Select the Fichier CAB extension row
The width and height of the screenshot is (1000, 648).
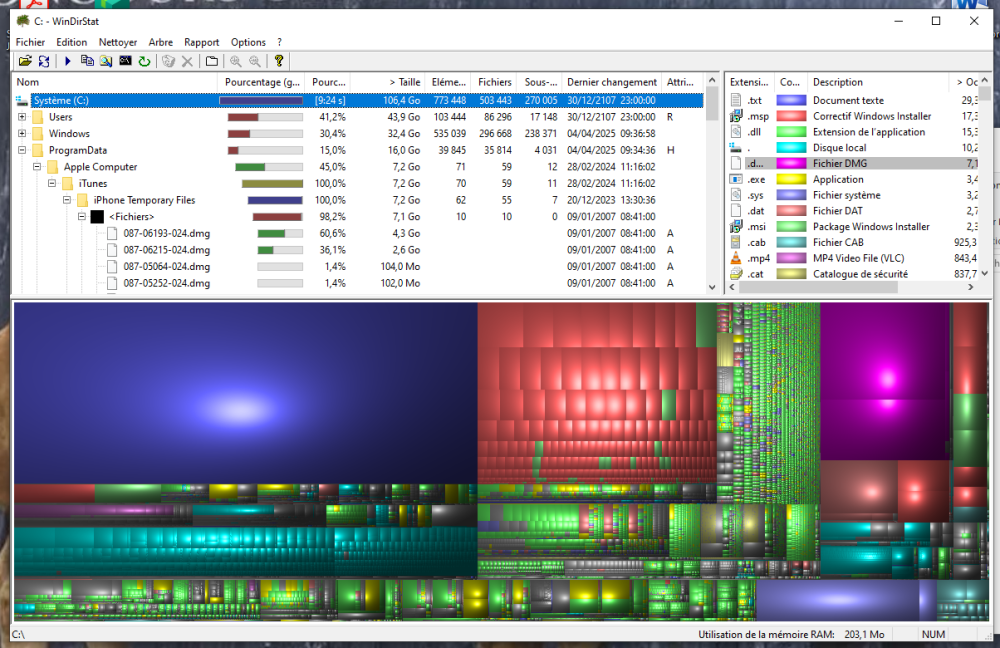[x=853, y=242]
